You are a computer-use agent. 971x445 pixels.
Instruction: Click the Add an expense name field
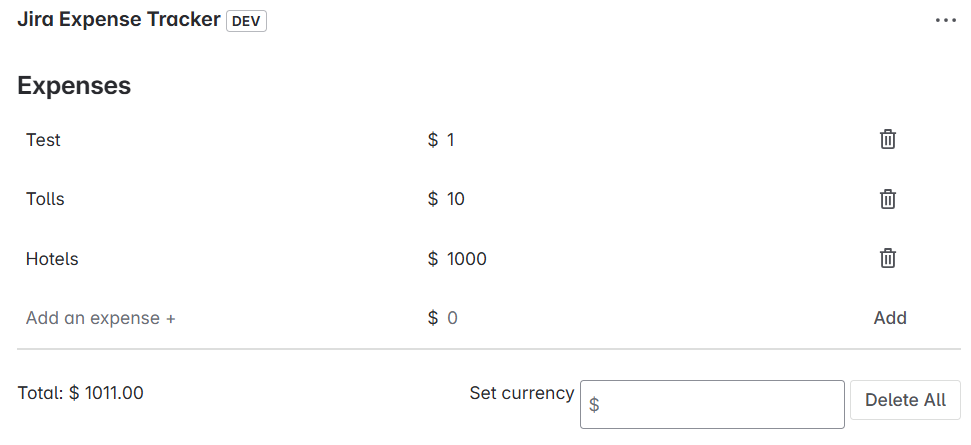coord(101,318)
